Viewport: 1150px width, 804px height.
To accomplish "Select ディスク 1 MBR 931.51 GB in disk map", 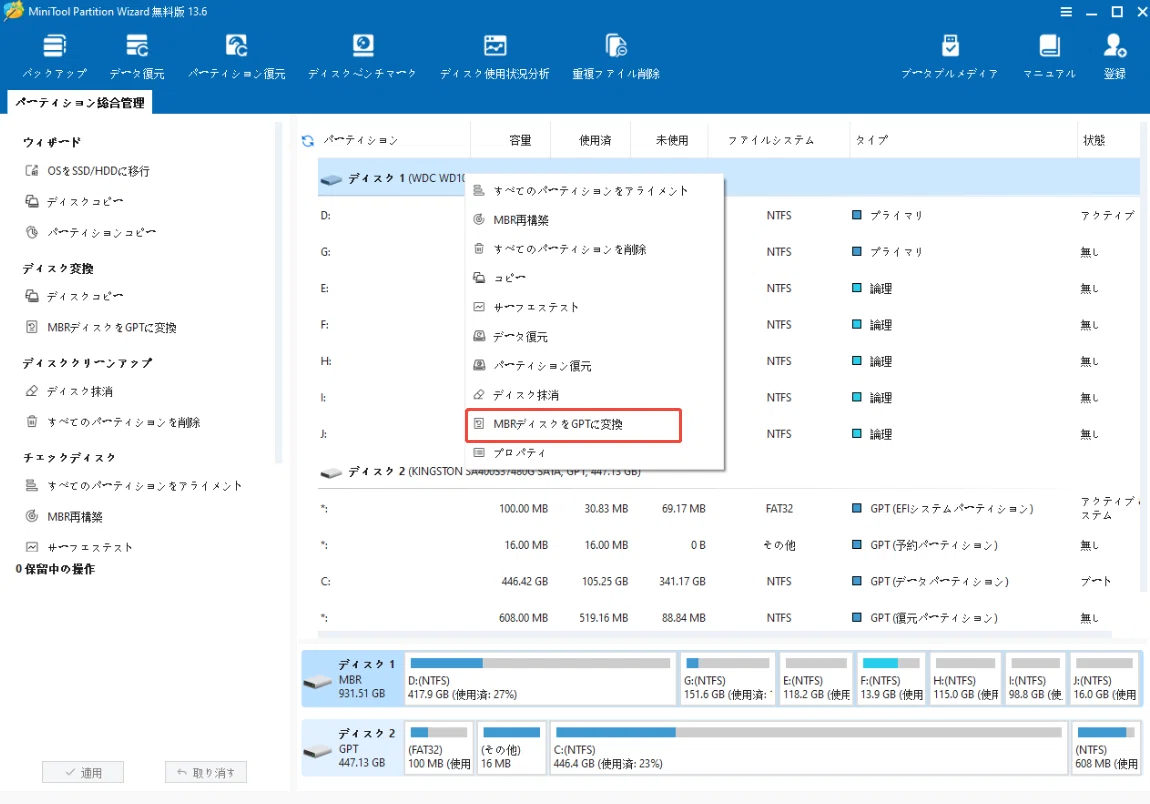I will pyautogui.click(x=353, y=679).
